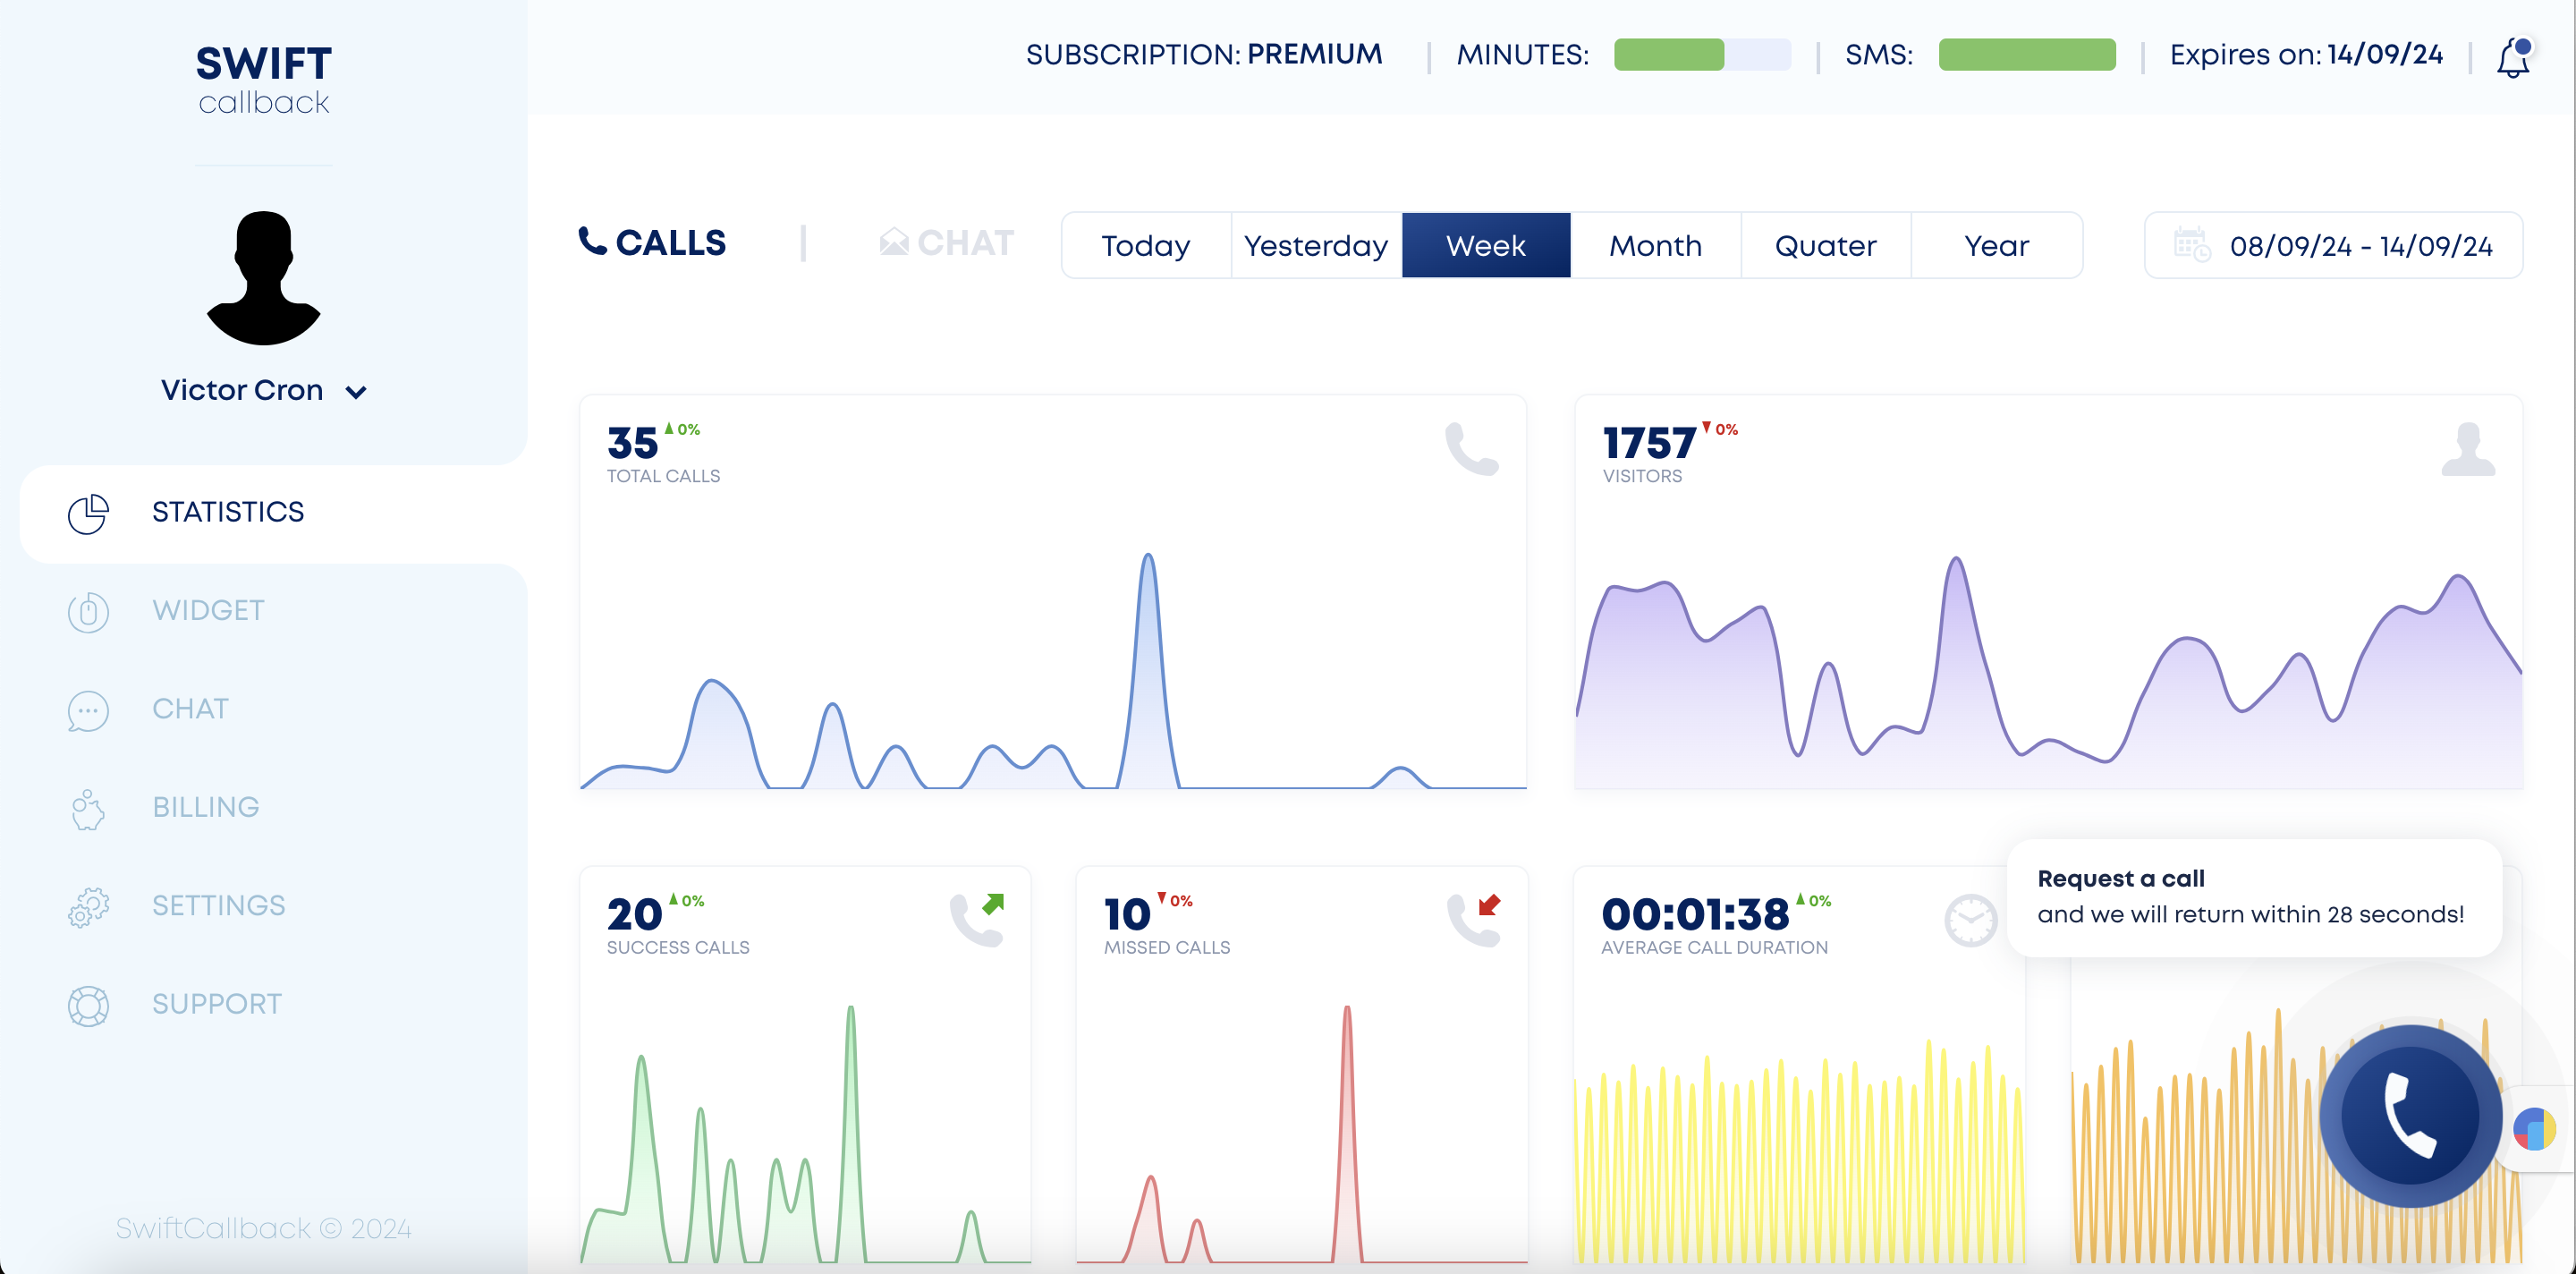Click the calendar icon in date range

click(2191, 245)
